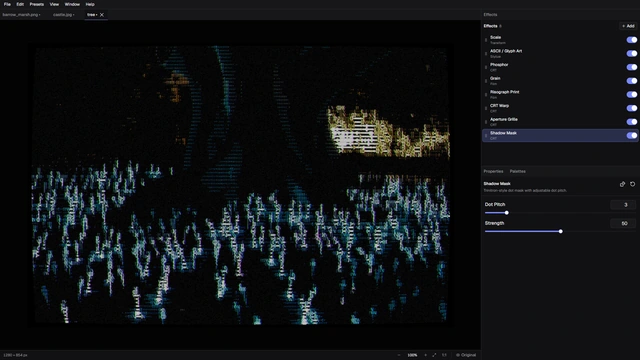Click the Dot Pitch slider handle
The height and width of the screenshot is (360, 640).
pos(507,213)
